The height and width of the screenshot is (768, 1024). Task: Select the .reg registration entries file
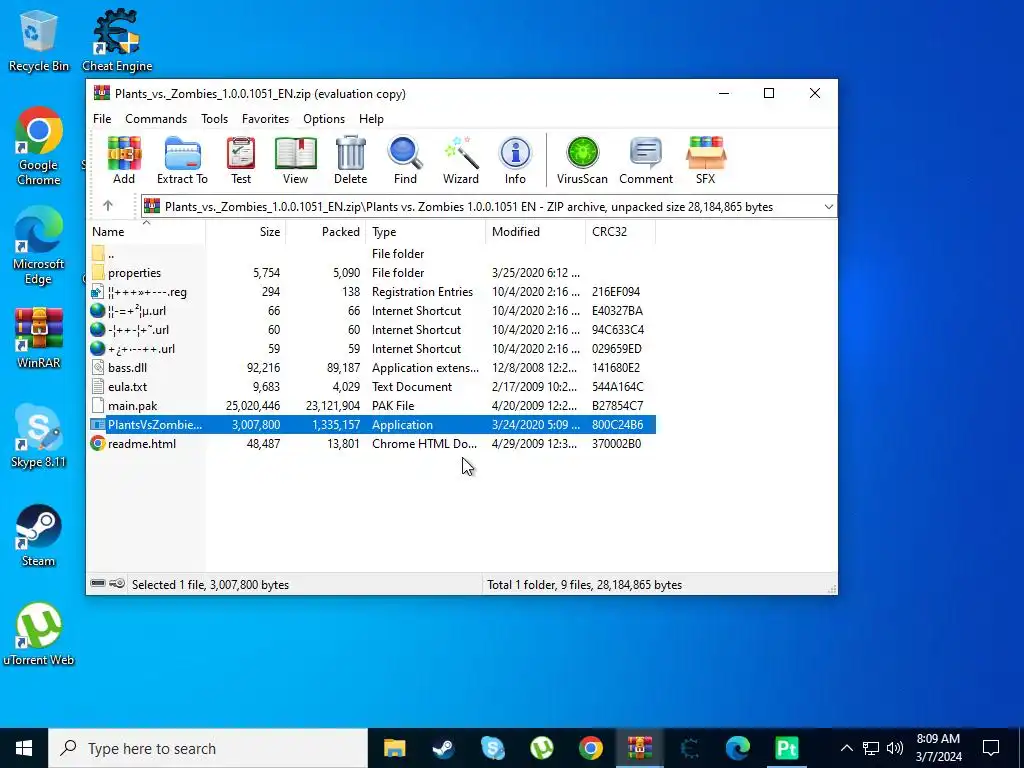point(372,291)
